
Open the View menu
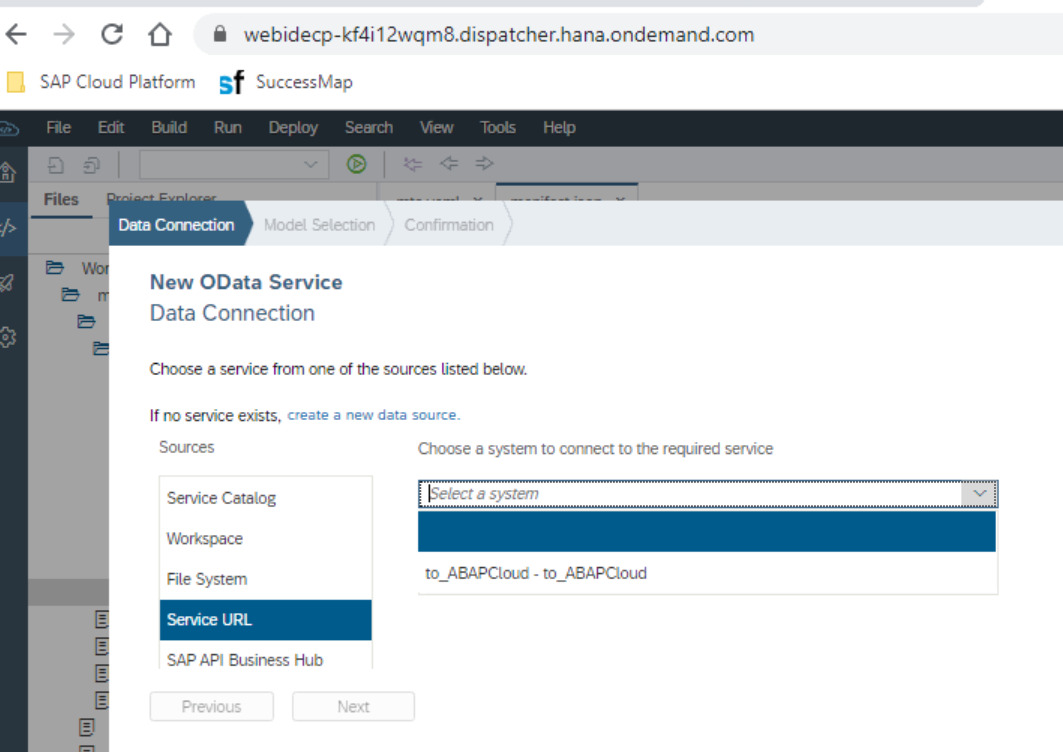[x=436, y=127]
